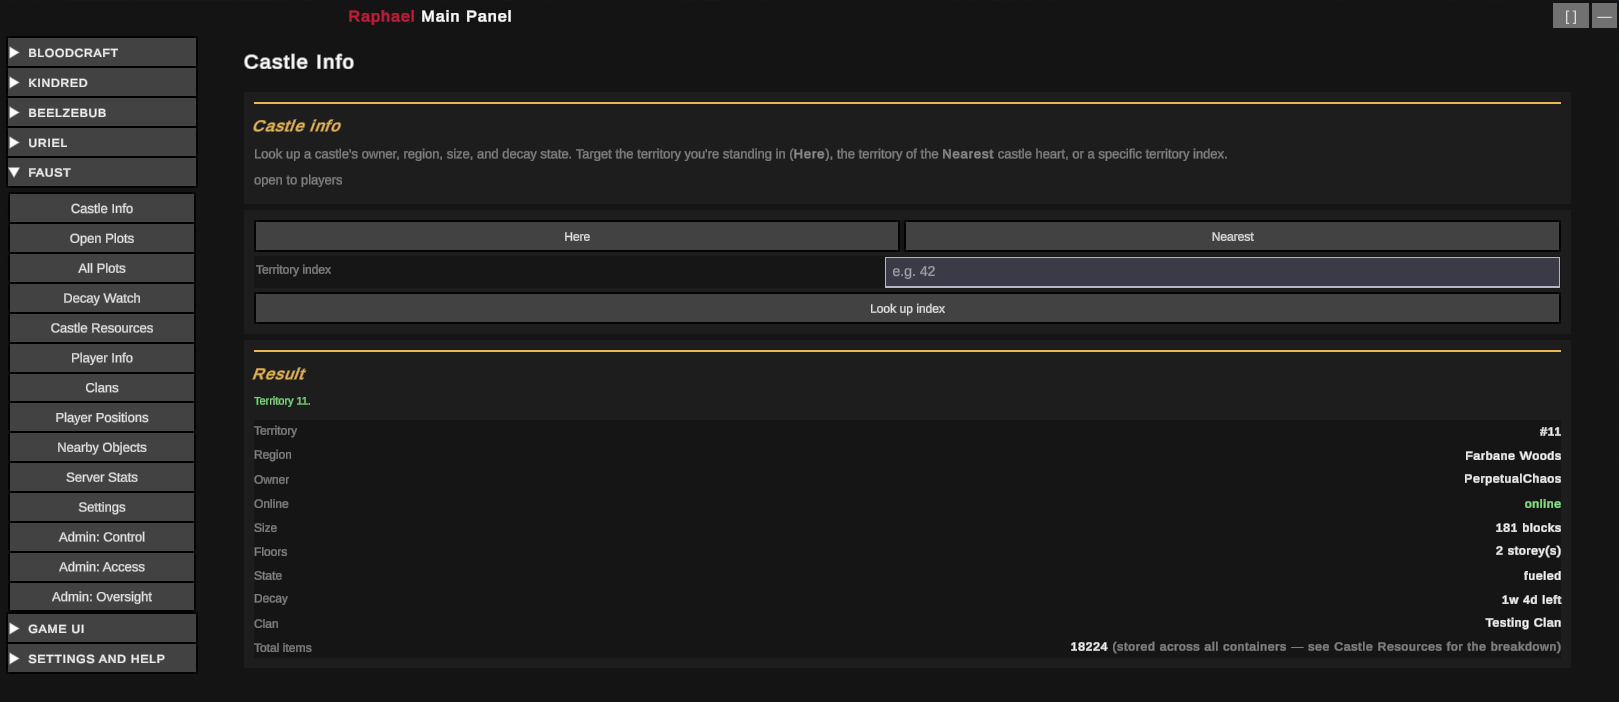Viewport: 1619px width, 702px height.
Task: Open the Castle Resources page
Action: click(102, 328)
